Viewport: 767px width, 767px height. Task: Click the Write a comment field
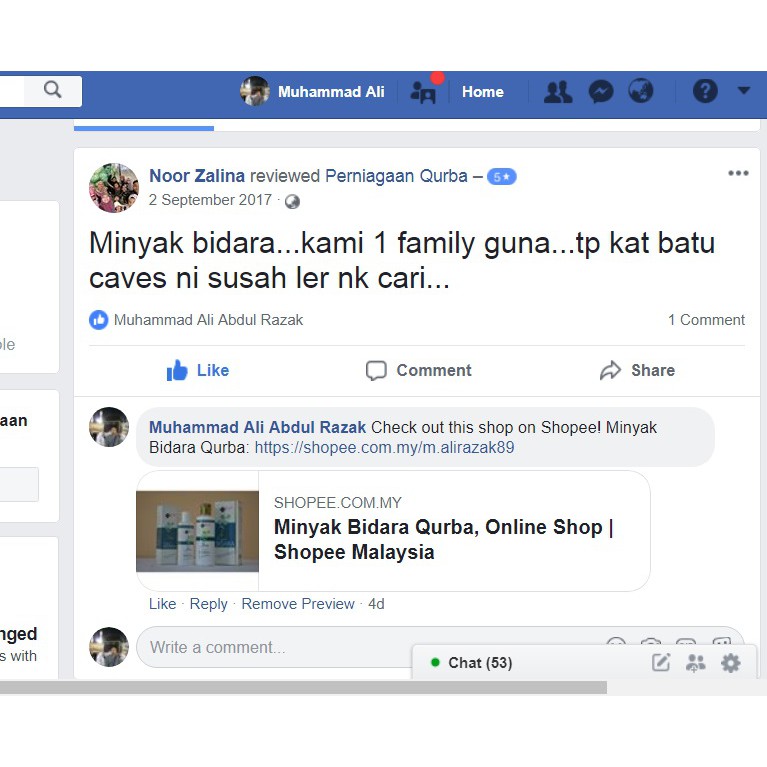coord(360,647)
